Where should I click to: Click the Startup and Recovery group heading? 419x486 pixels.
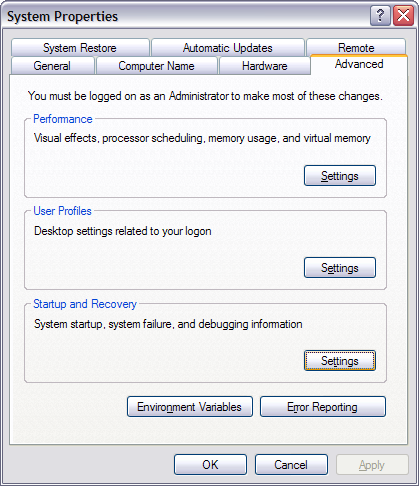(x=85, y=304)
